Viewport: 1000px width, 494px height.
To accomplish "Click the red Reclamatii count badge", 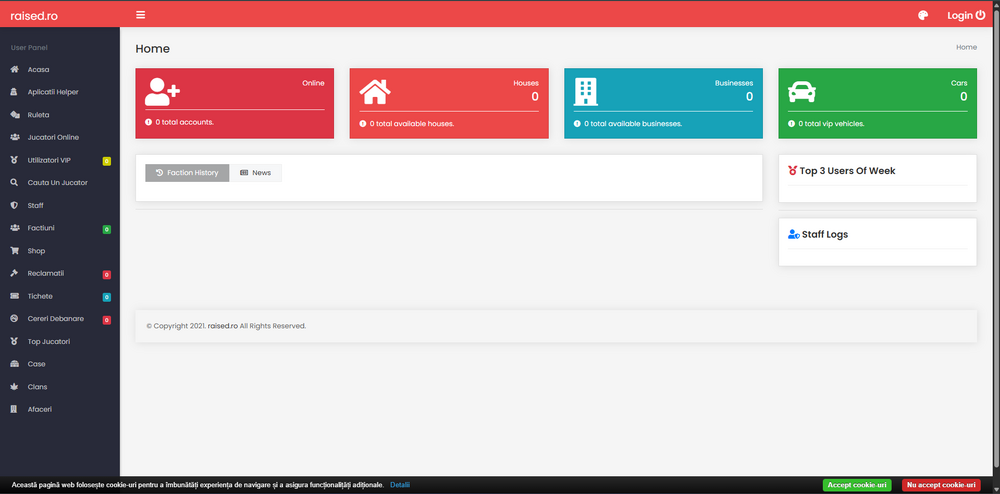I will pos(107,275).
